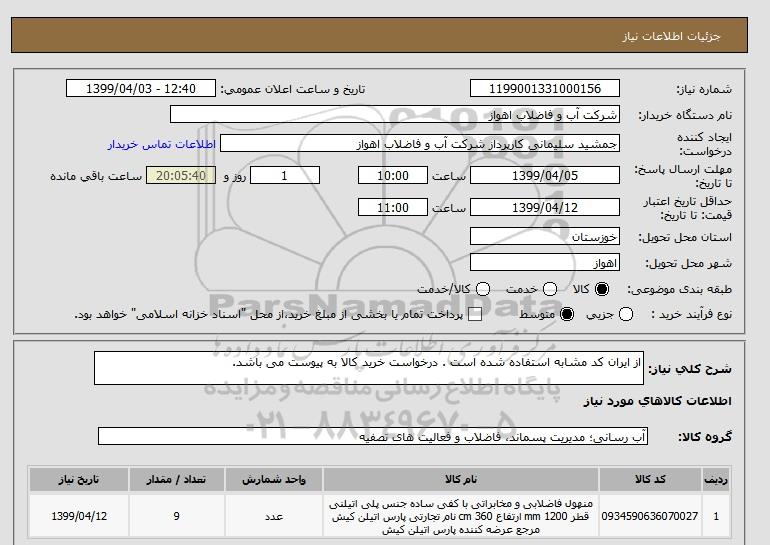Image resolution: width=770 pixels, height=545 pixels.
Task: Click the remaining time countdown 20:05:40
Action: [x=181, y=175]
